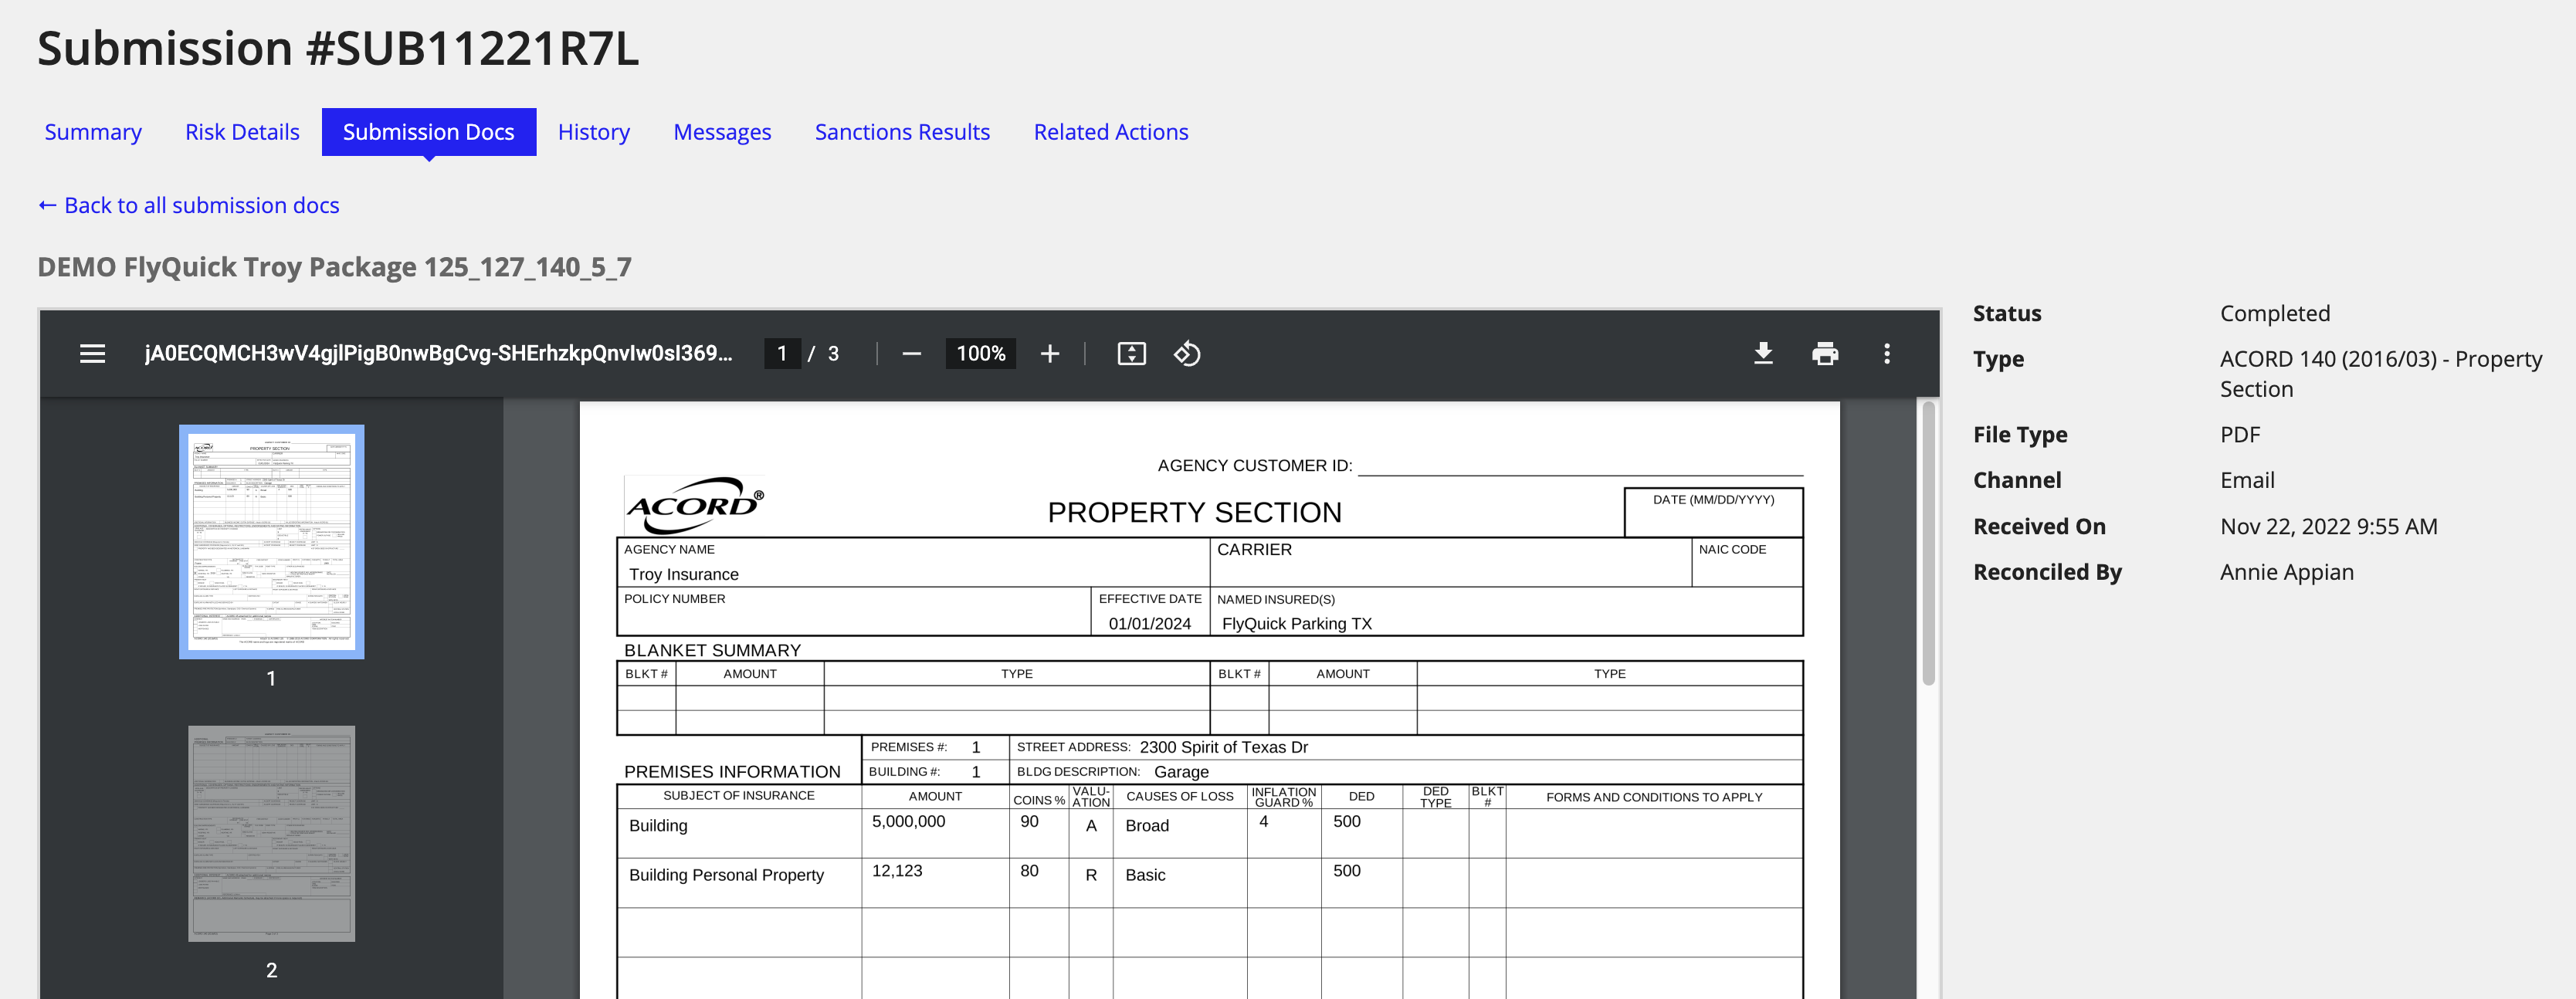Open the History tab
This screenshot has width=2576, height=999.
point(594,131)
